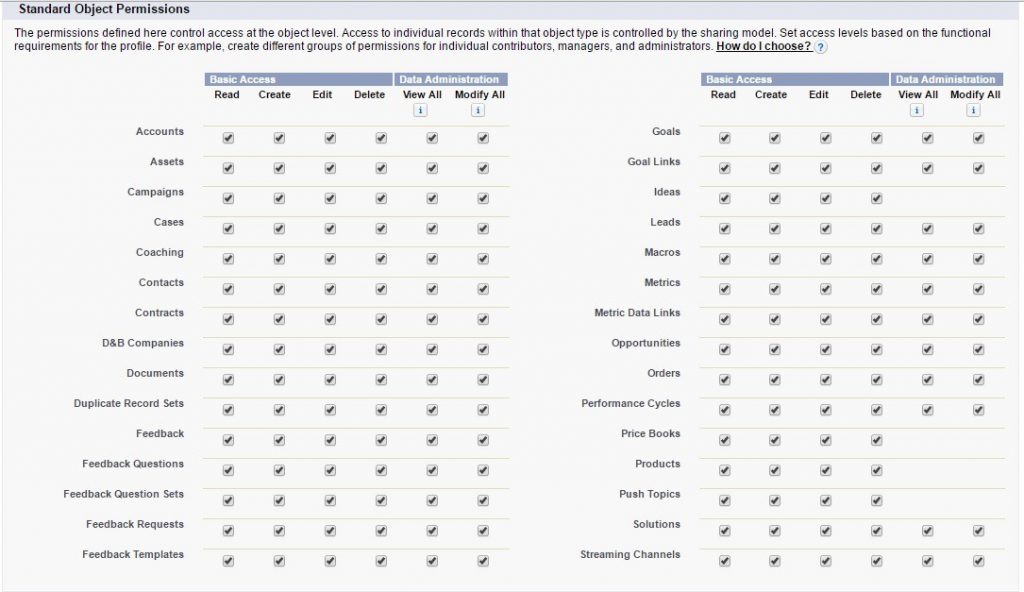Uncheck Delete permission for Ideas
This screenshot has width=1024, height=592.
[x=877, y=199]
